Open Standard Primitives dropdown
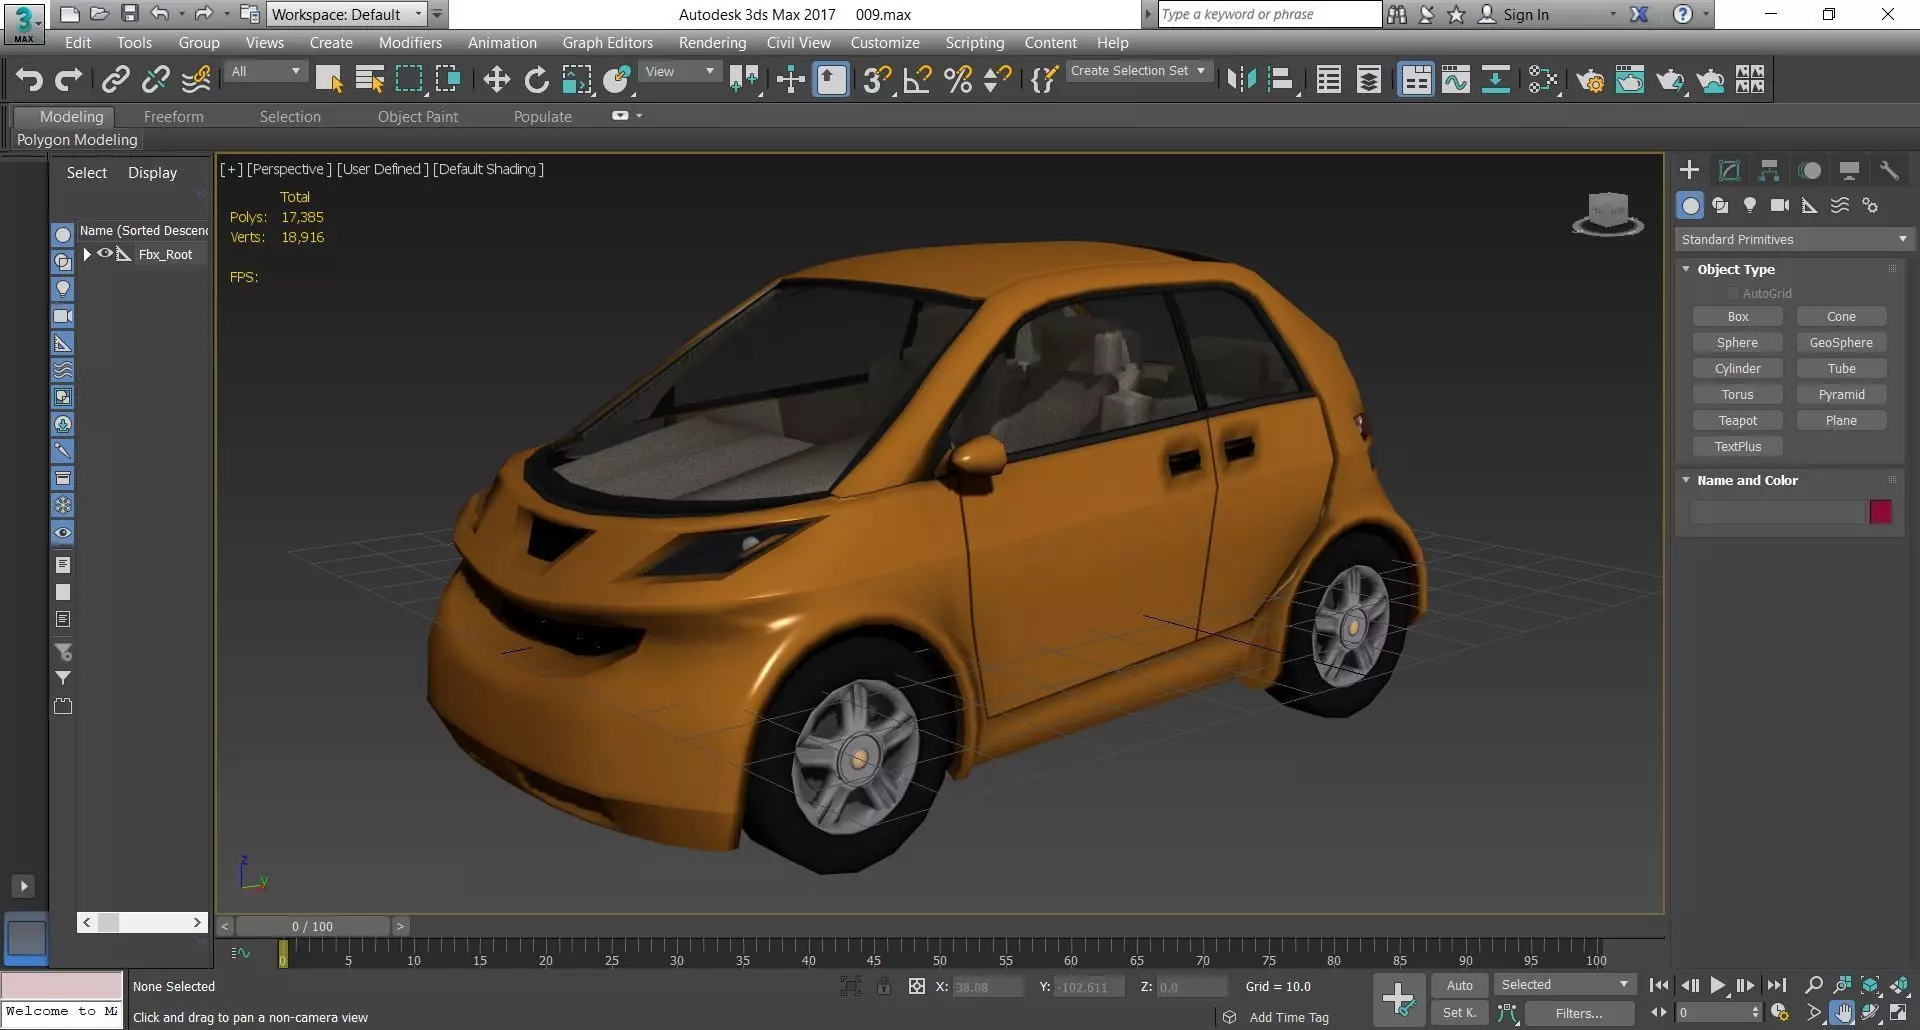This screenshot has height=1030, width=1920. pyautogui.click(x=1794, y=239)
